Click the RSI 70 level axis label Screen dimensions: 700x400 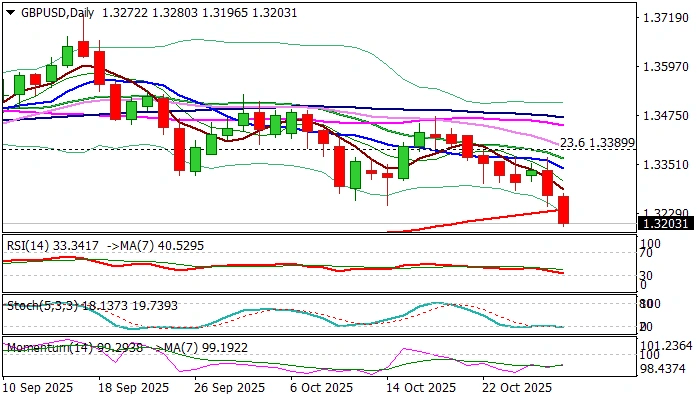pos(648,254)
